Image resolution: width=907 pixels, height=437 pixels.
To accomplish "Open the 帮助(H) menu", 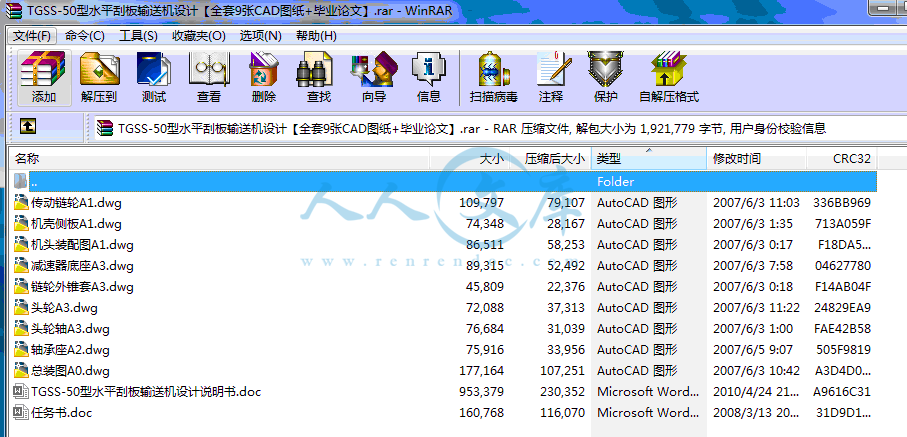I will [316, 36].
